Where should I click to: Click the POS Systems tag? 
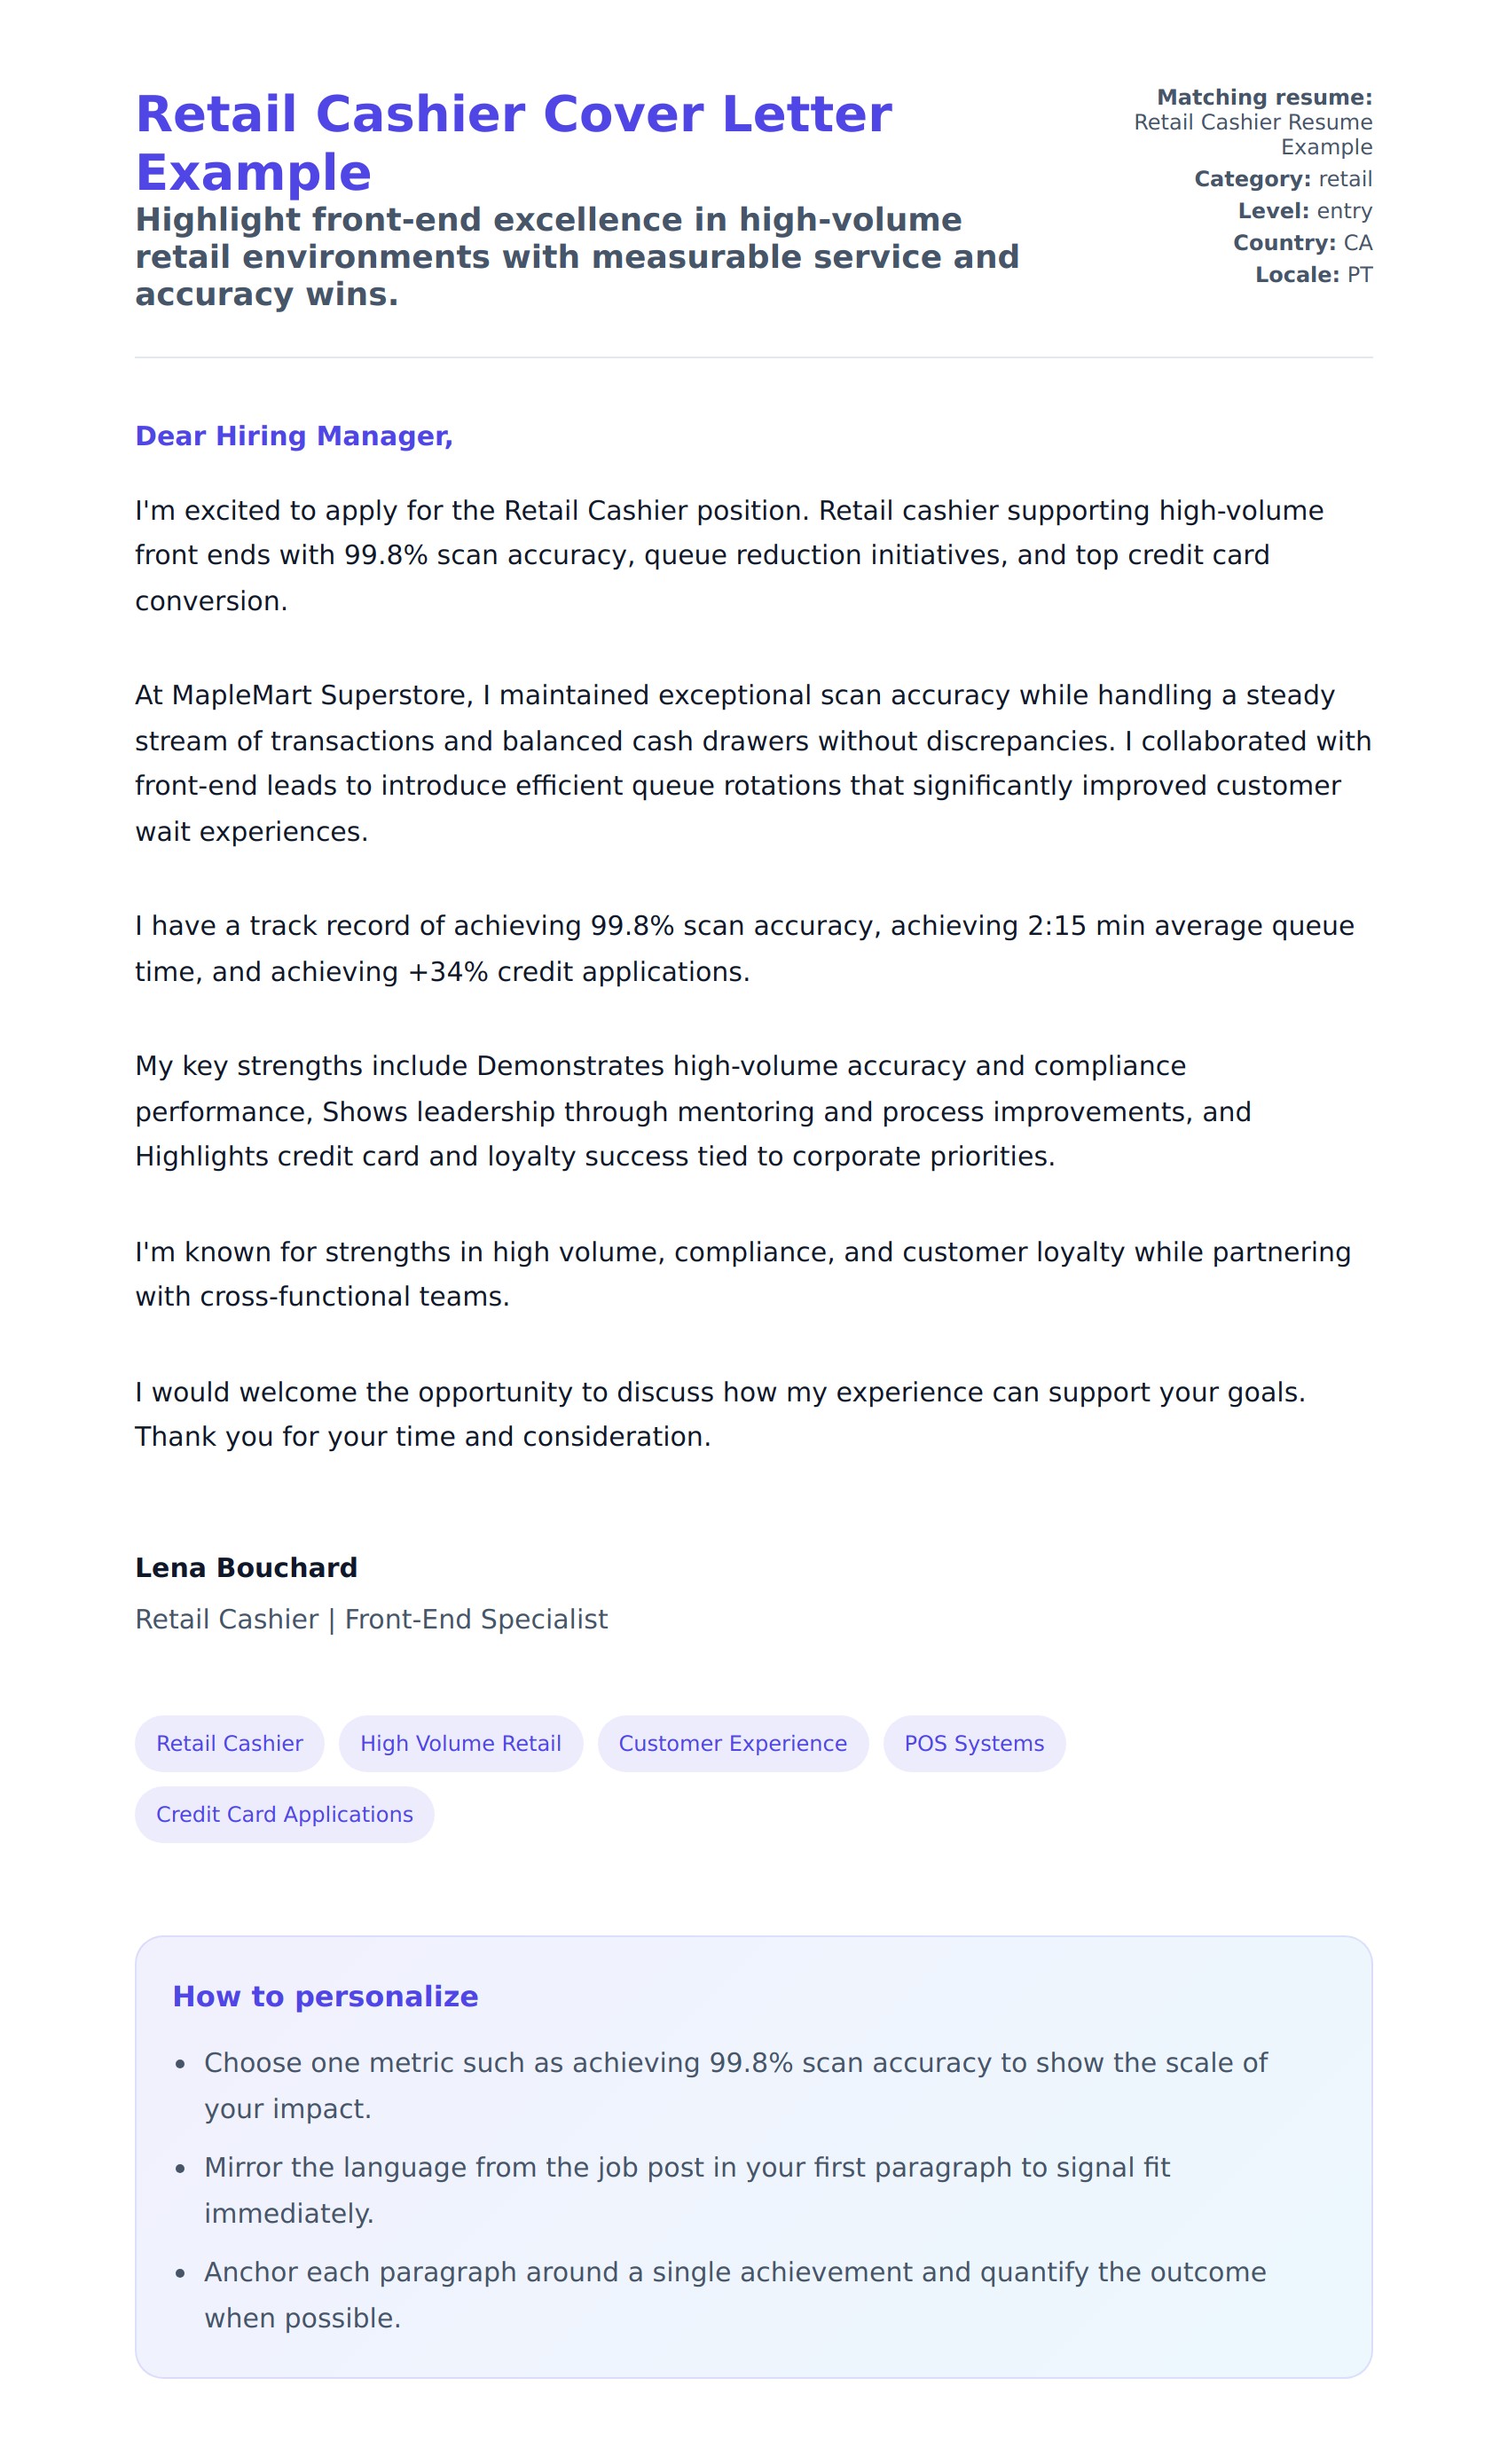(x=973, y=1743)
